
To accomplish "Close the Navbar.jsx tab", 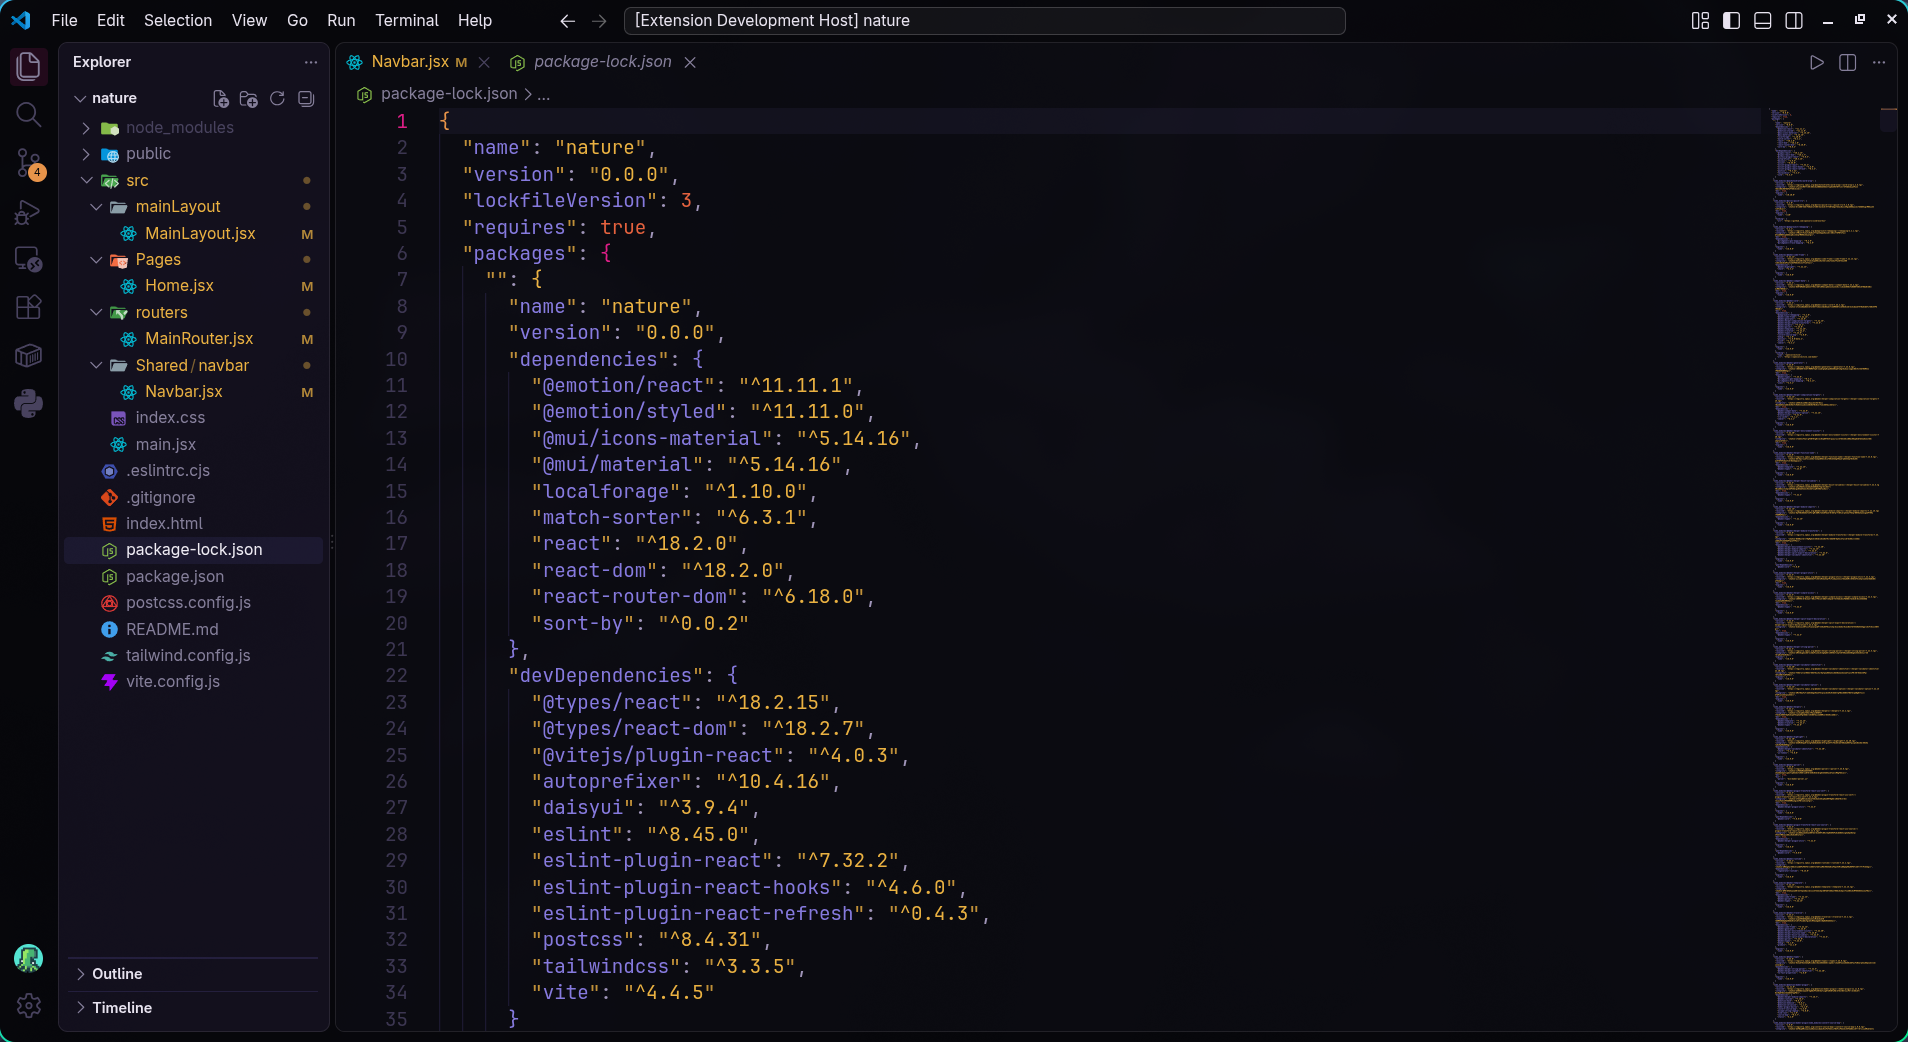I will 484,62.
